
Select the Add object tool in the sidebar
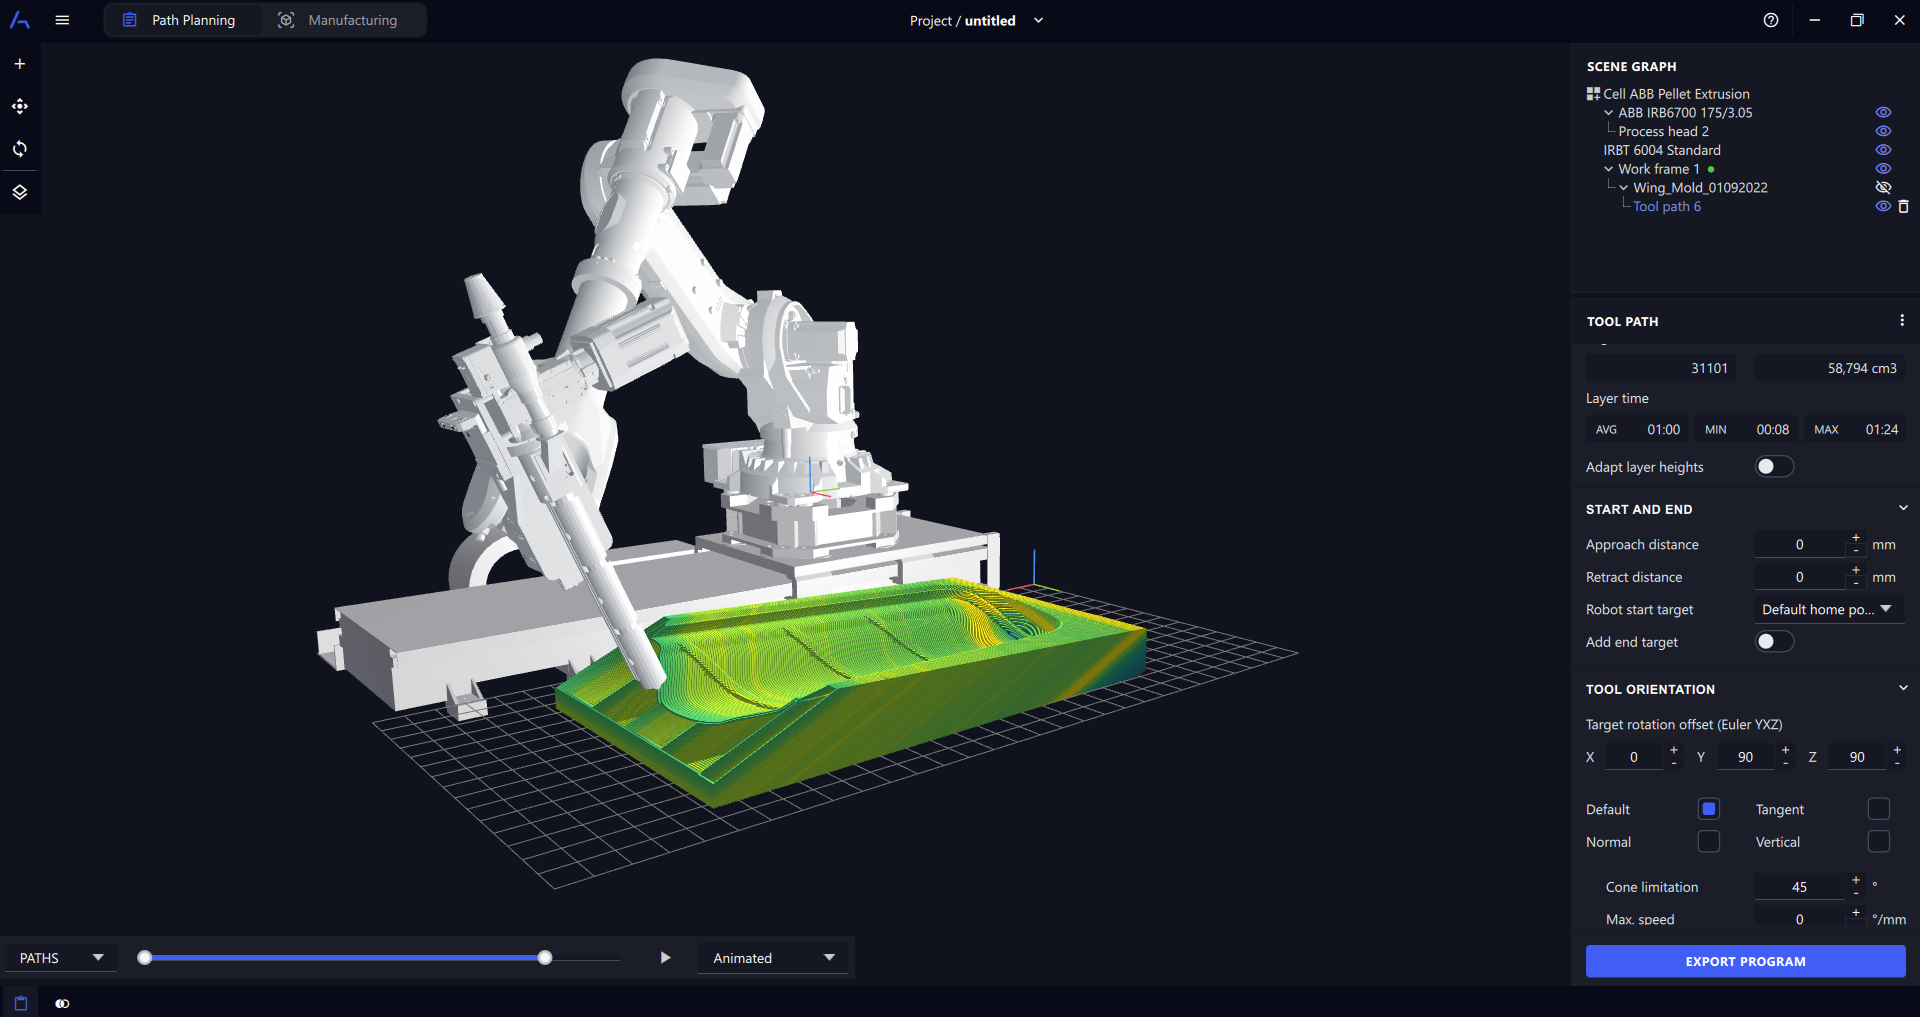point(19,63)
